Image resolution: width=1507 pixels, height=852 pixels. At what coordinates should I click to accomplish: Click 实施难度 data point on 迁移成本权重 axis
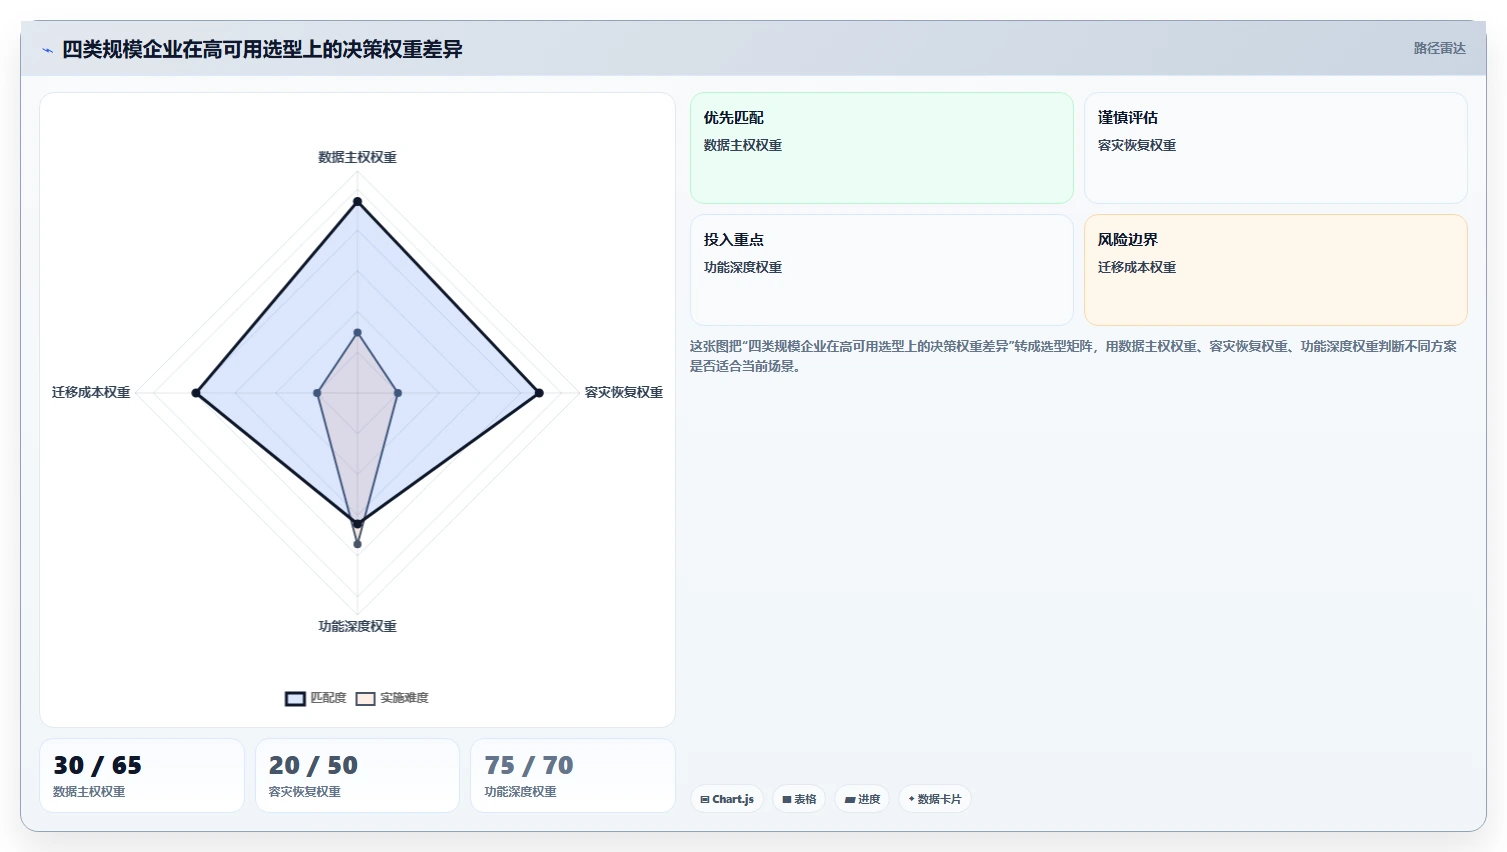click(x=317, y=393)
